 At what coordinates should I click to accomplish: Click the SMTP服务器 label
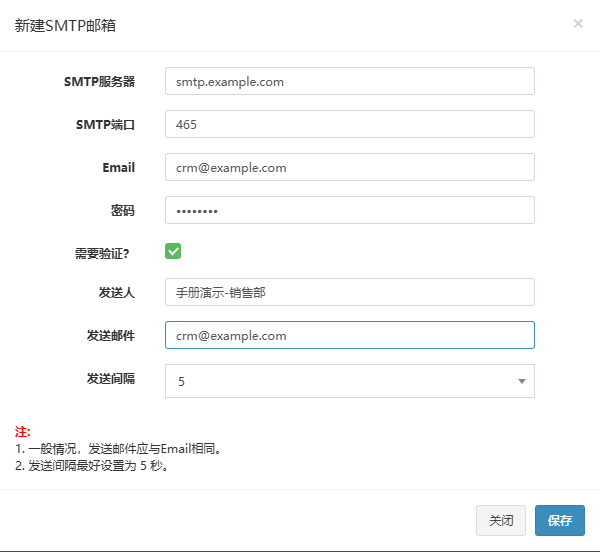coord(99,81)
